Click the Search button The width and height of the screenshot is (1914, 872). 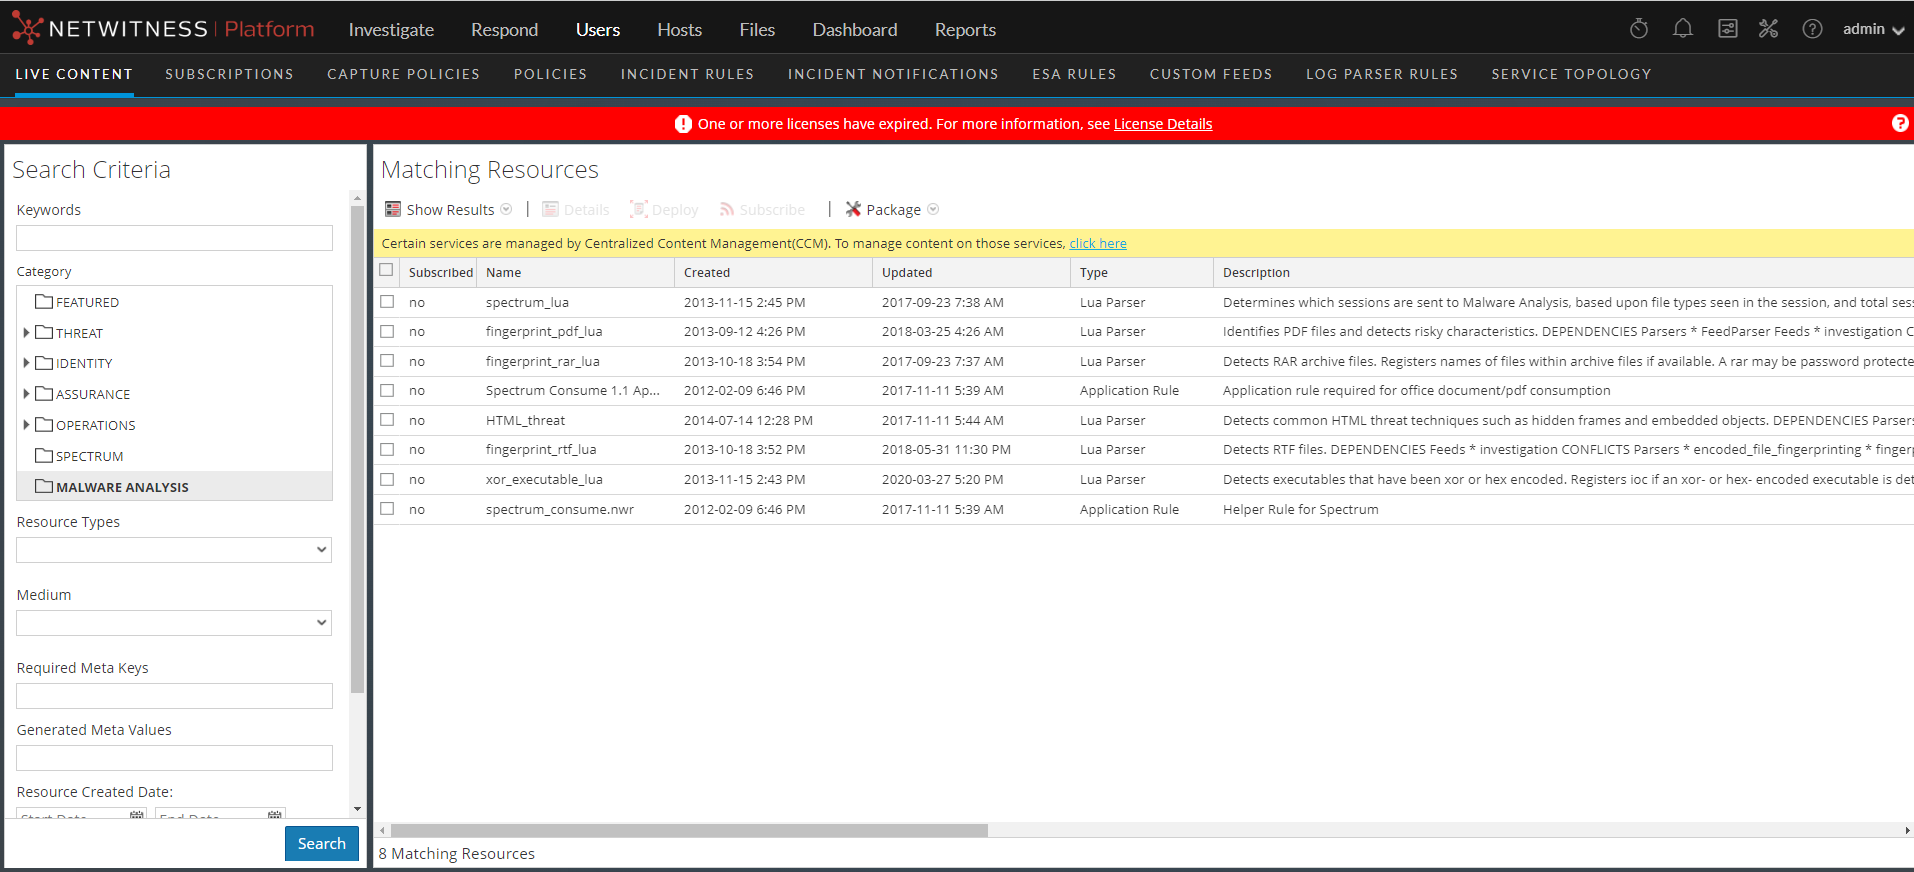click(321, 843)
